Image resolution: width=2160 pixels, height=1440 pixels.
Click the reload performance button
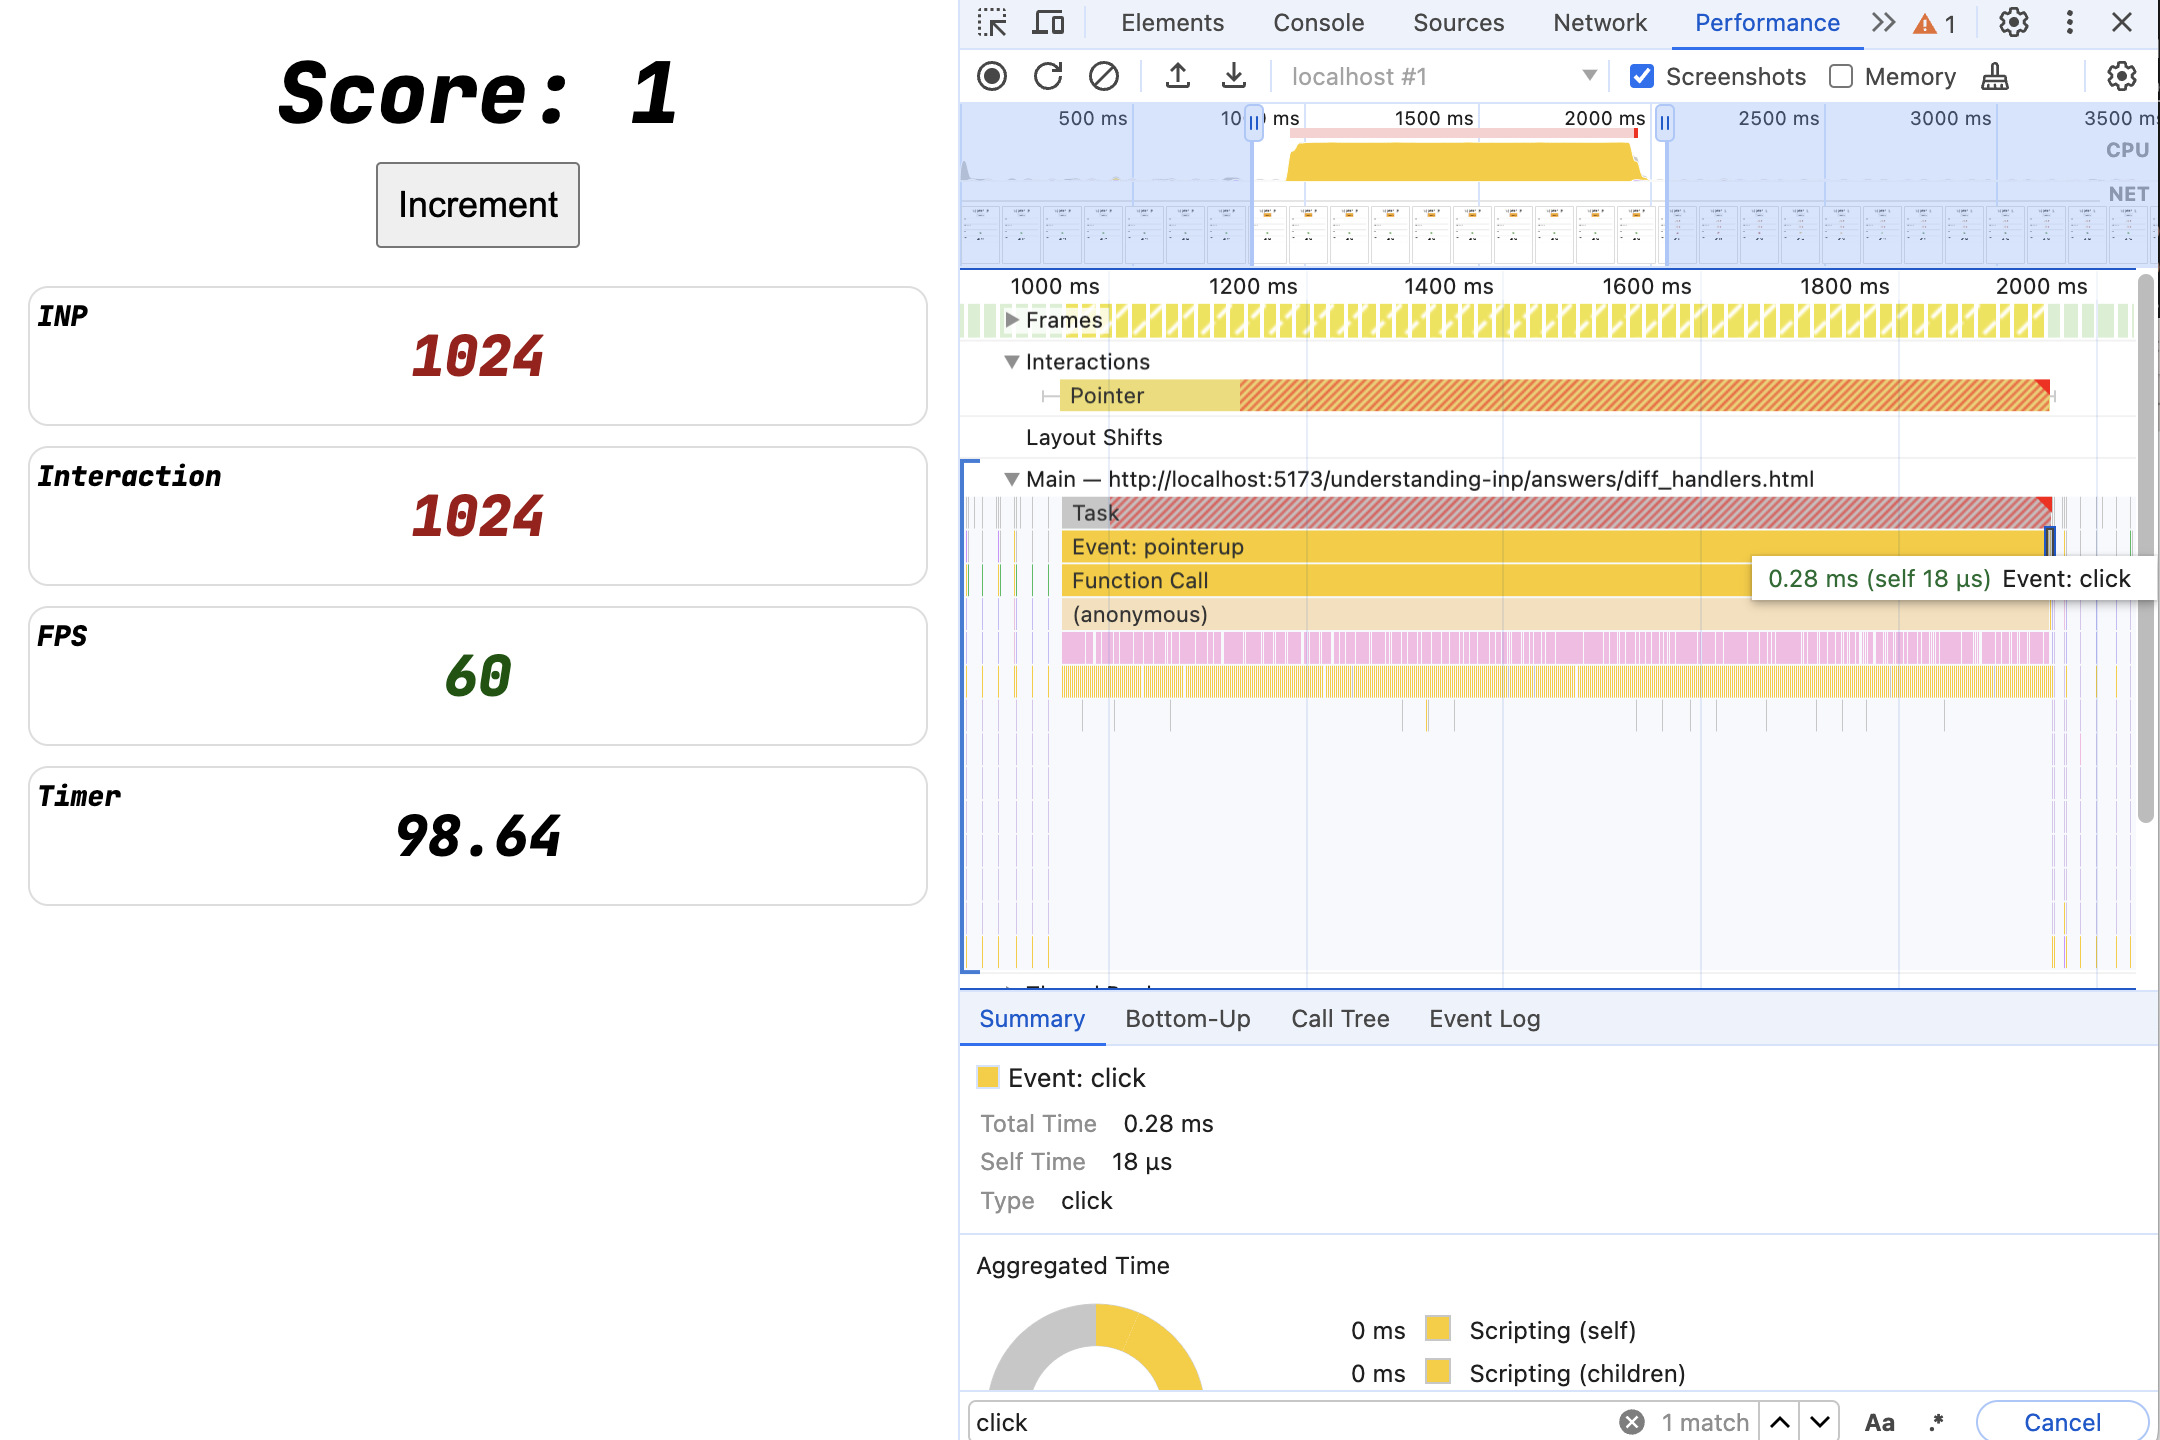pos(1048,76)
